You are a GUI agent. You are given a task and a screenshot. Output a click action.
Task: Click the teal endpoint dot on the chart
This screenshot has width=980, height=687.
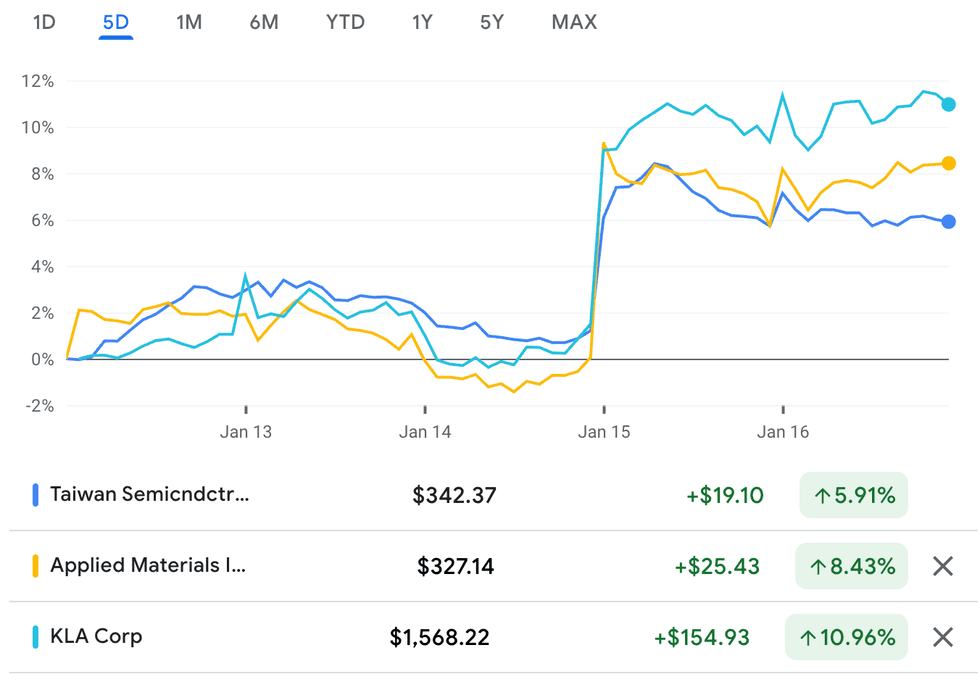(x=948, y=102)
